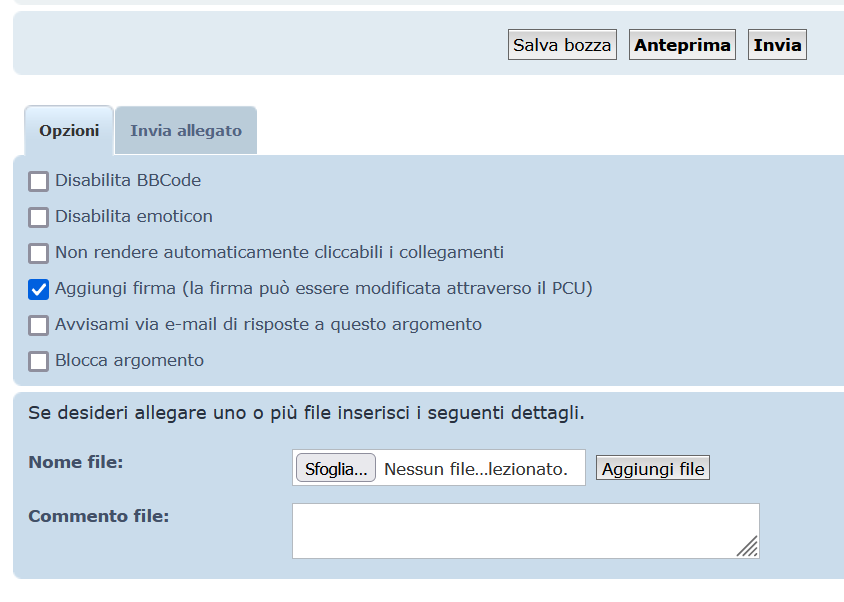
Task: Open the Invia allegato tab
Action: tap(186, 131)
